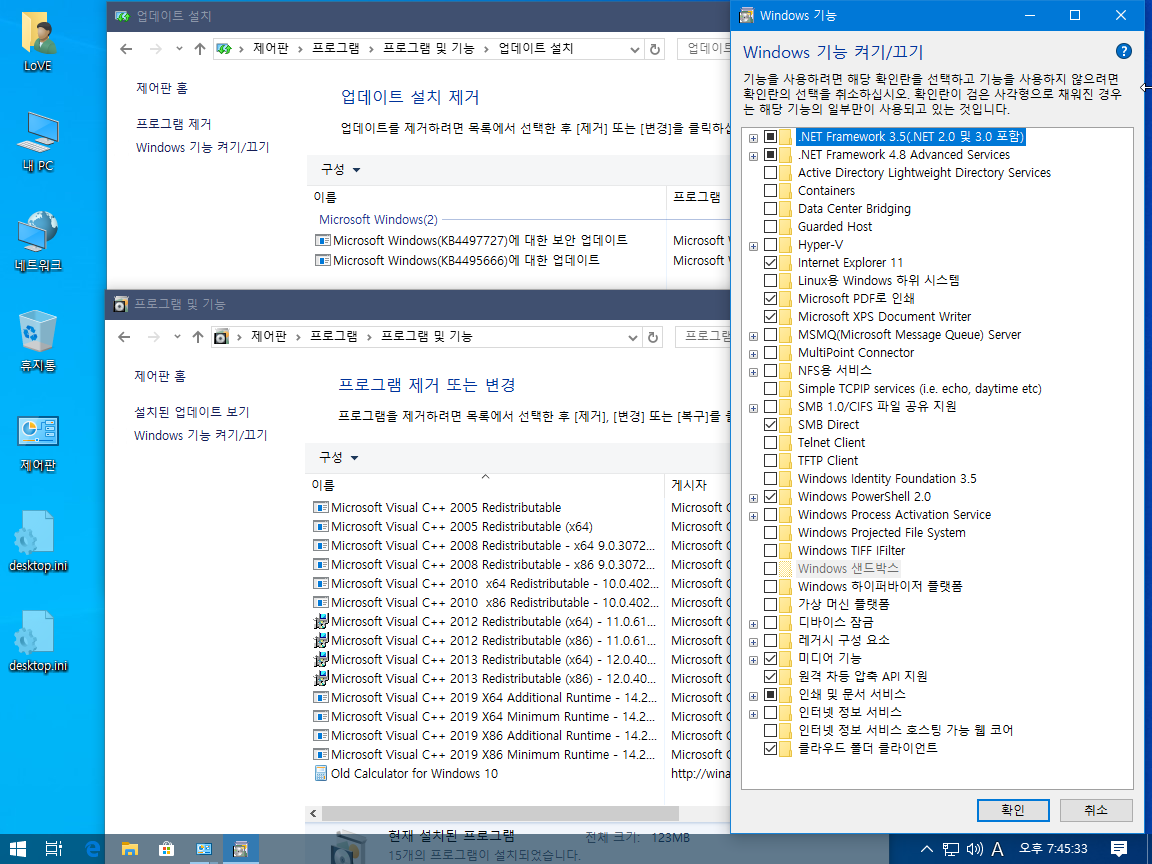Select Old Calculator for Windows 10 entry
The image size is (1152, 864).
pyautogui.click(x=414, y=774)
